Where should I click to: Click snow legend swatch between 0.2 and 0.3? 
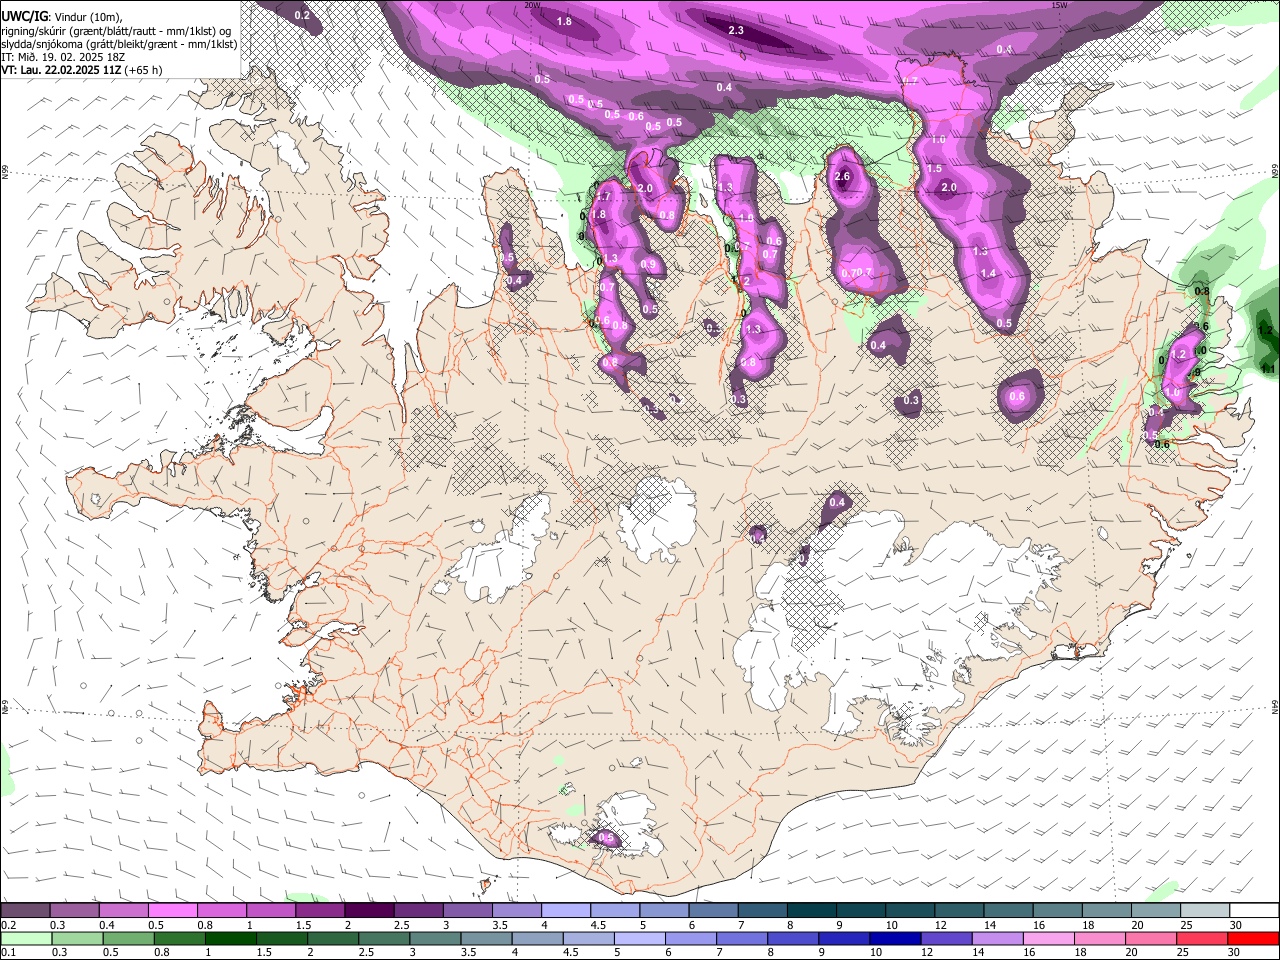25,911
